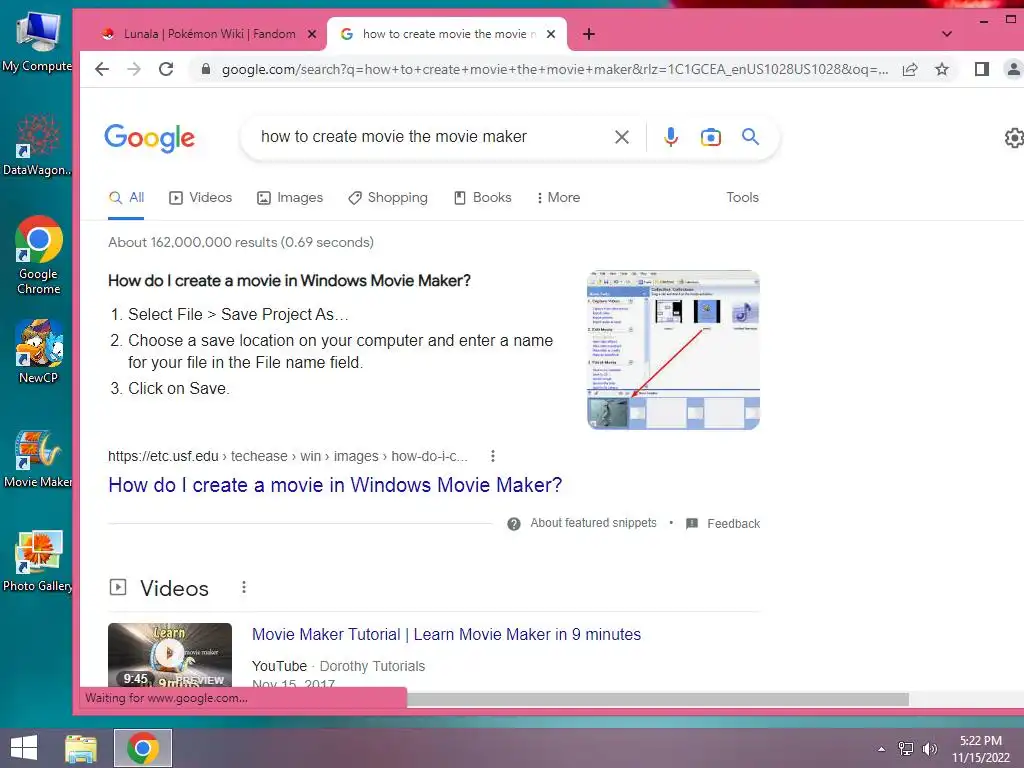The height and width of the screenshot is (768, 1024).
Task: Switch to Shopping results
Action: point(388,197)
